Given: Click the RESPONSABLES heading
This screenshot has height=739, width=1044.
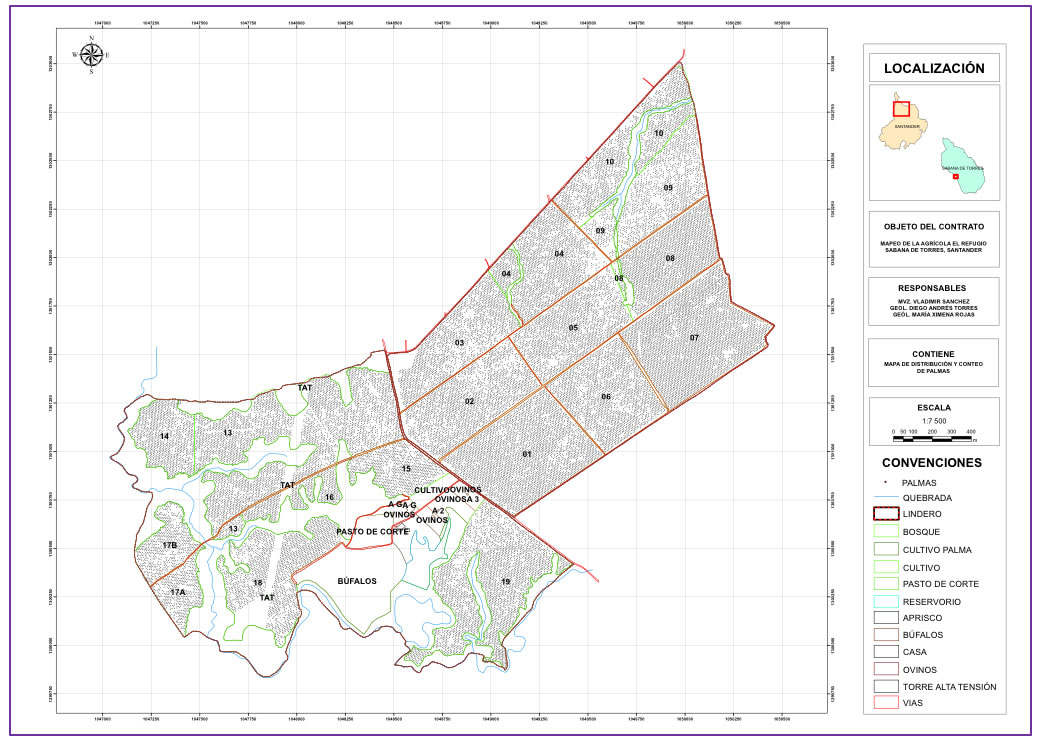Looking at the screenshot, I should point(931,288).
